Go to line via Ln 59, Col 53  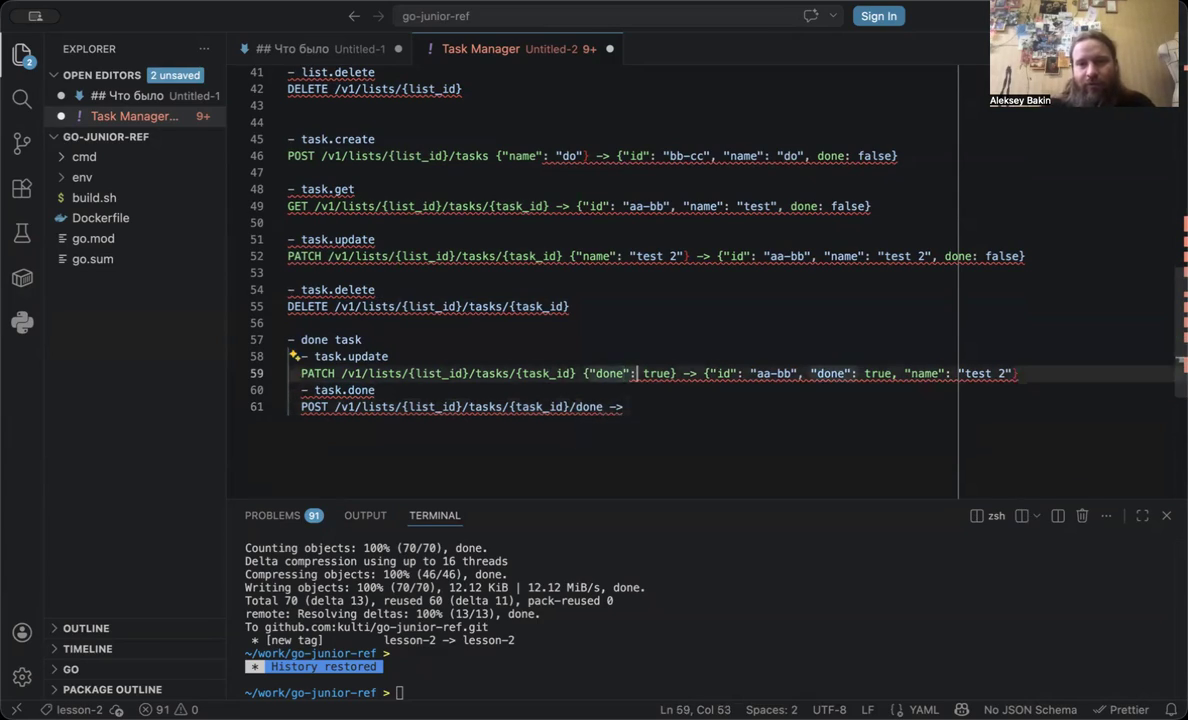pos(695,710)
